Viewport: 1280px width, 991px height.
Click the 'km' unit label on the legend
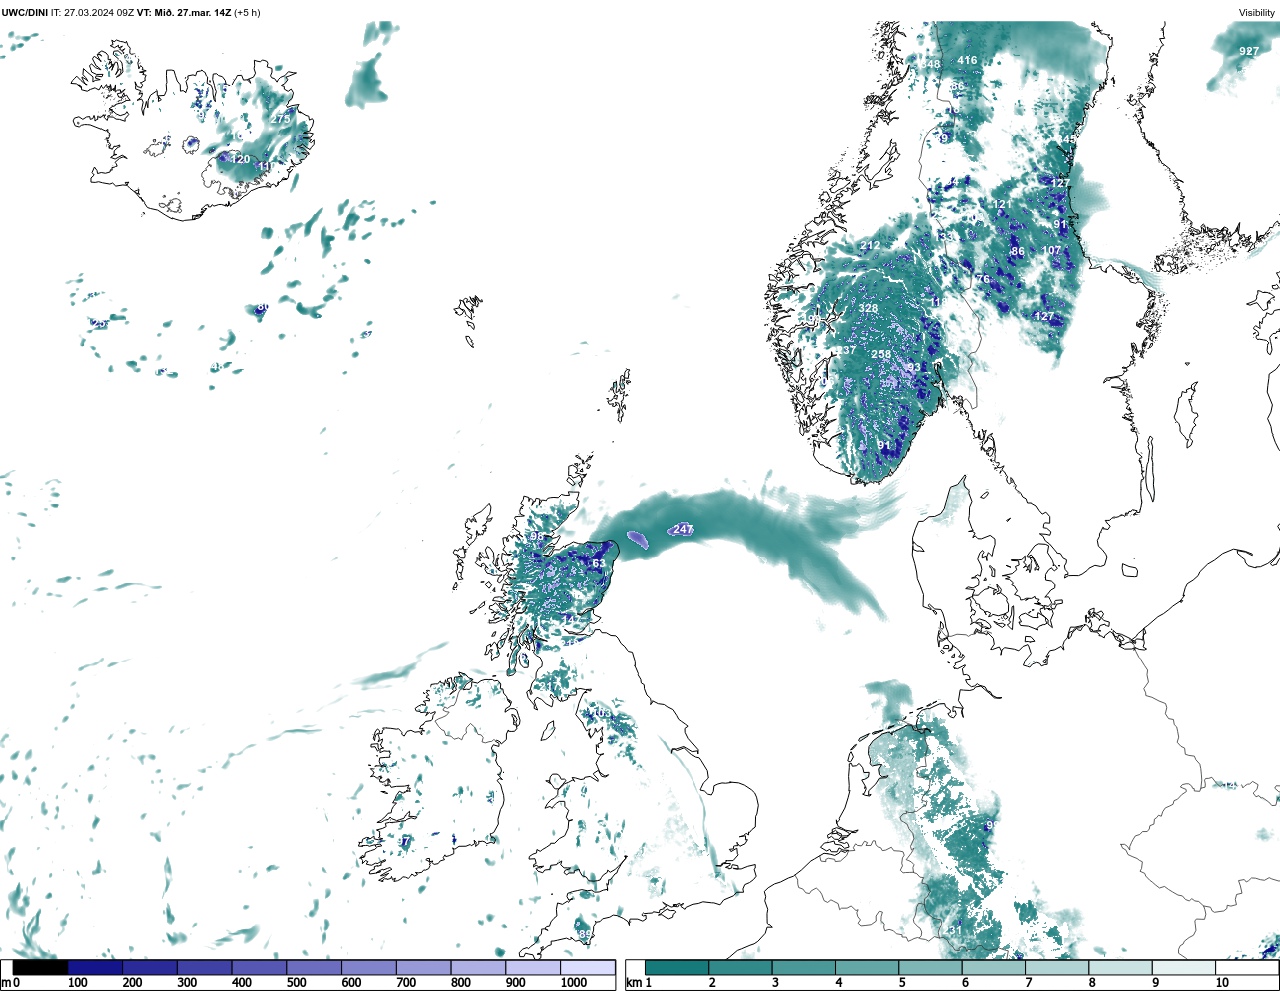(x=636, y=983)
